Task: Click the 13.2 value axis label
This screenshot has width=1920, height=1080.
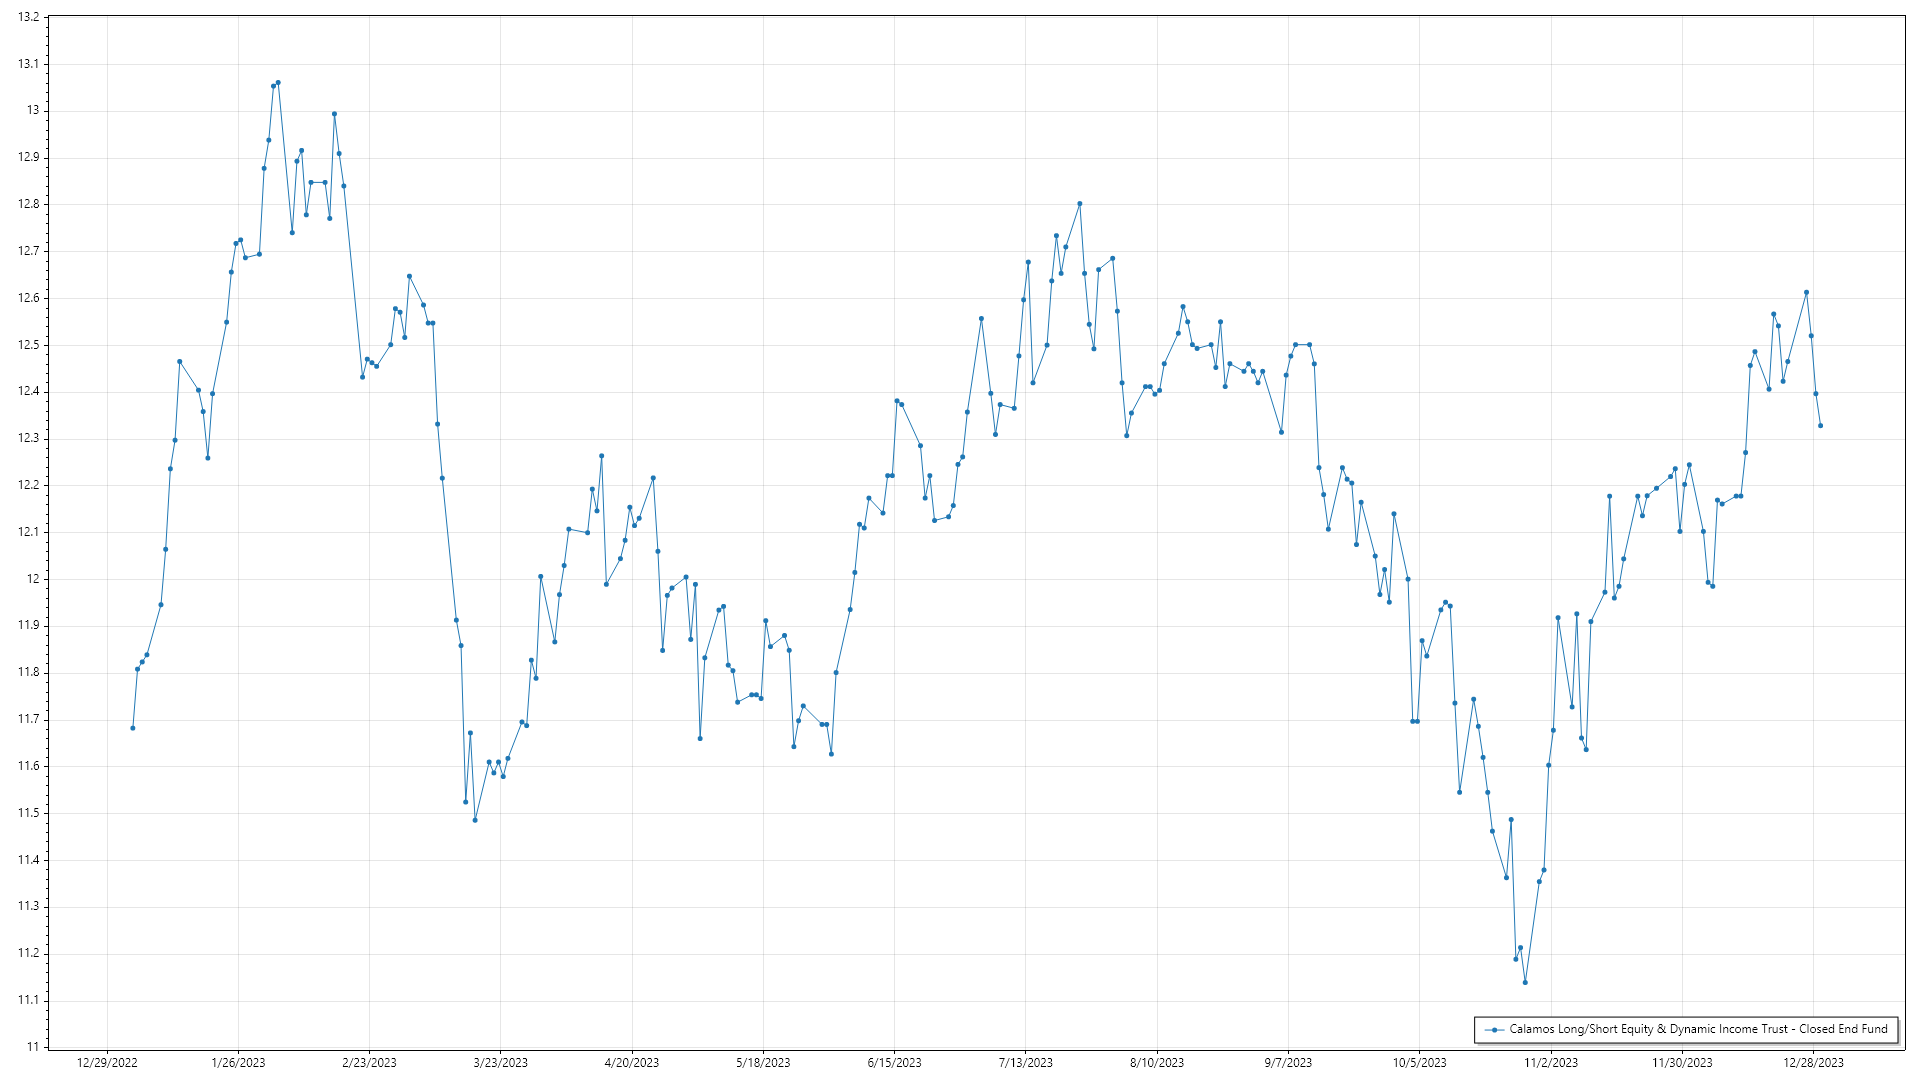Action: 29,17
